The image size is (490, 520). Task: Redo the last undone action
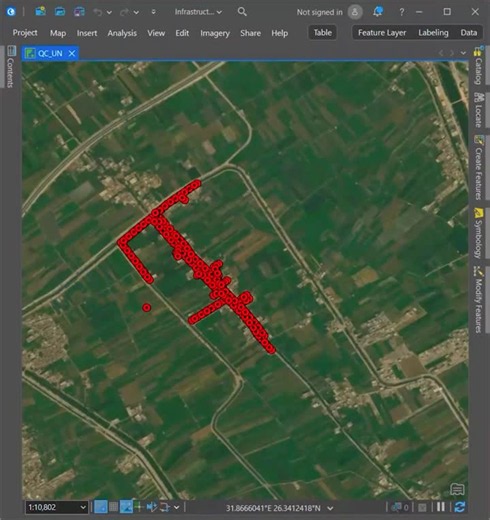tap(124, 12)
